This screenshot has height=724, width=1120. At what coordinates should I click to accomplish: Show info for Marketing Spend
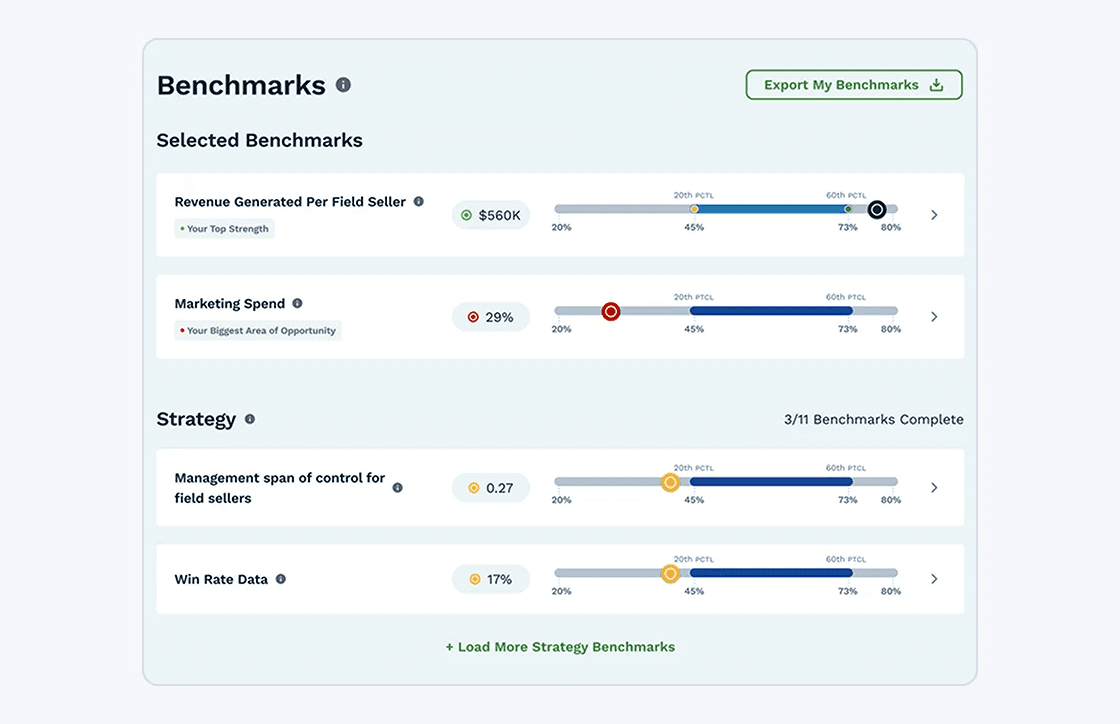(x=297, y=303)
